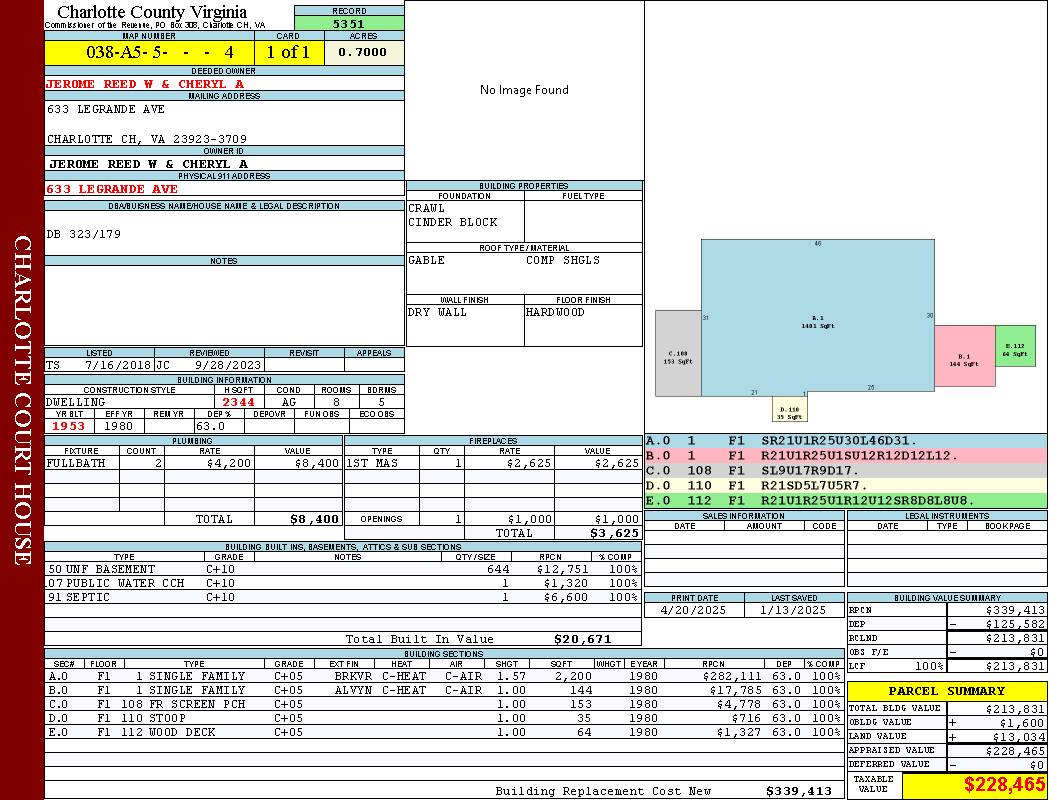Image resolution: width=1050 pixels, height=800 pixels.
Task: Click the yellow PARCEL SUMMARY header
Action: (x=947, y=691)
